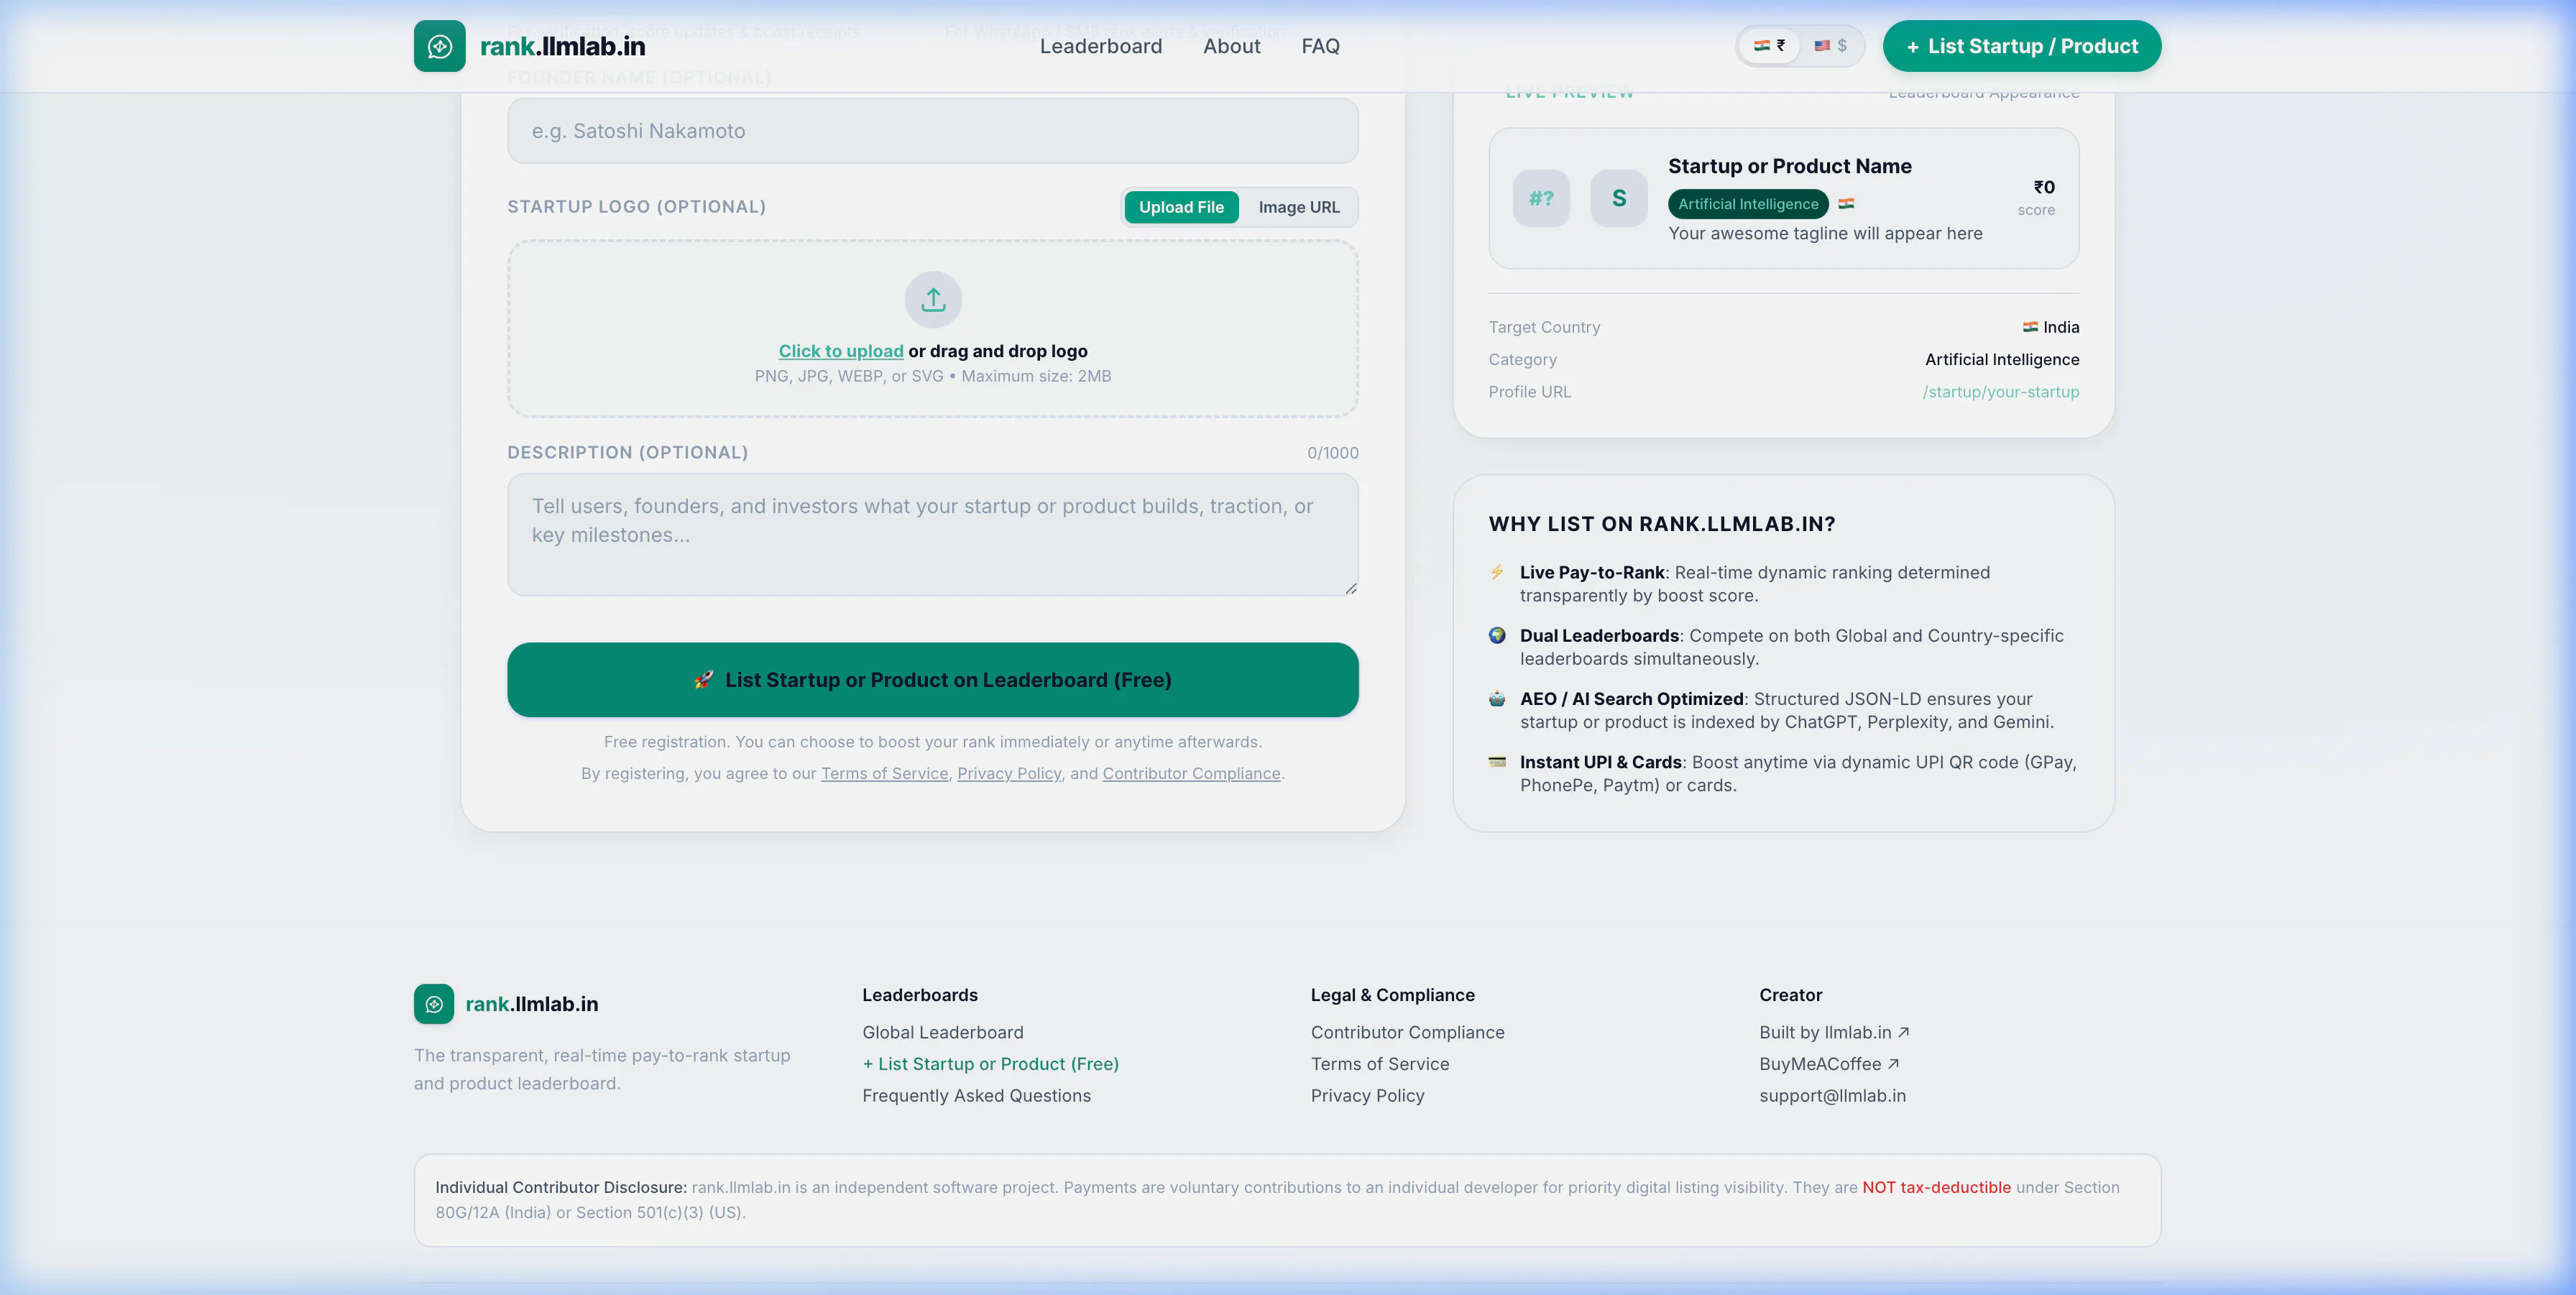
Task: Click the 'STARTUP LOGO (OPTIONAL)' label
Action: pyautogui.click(x=636, y=207)
